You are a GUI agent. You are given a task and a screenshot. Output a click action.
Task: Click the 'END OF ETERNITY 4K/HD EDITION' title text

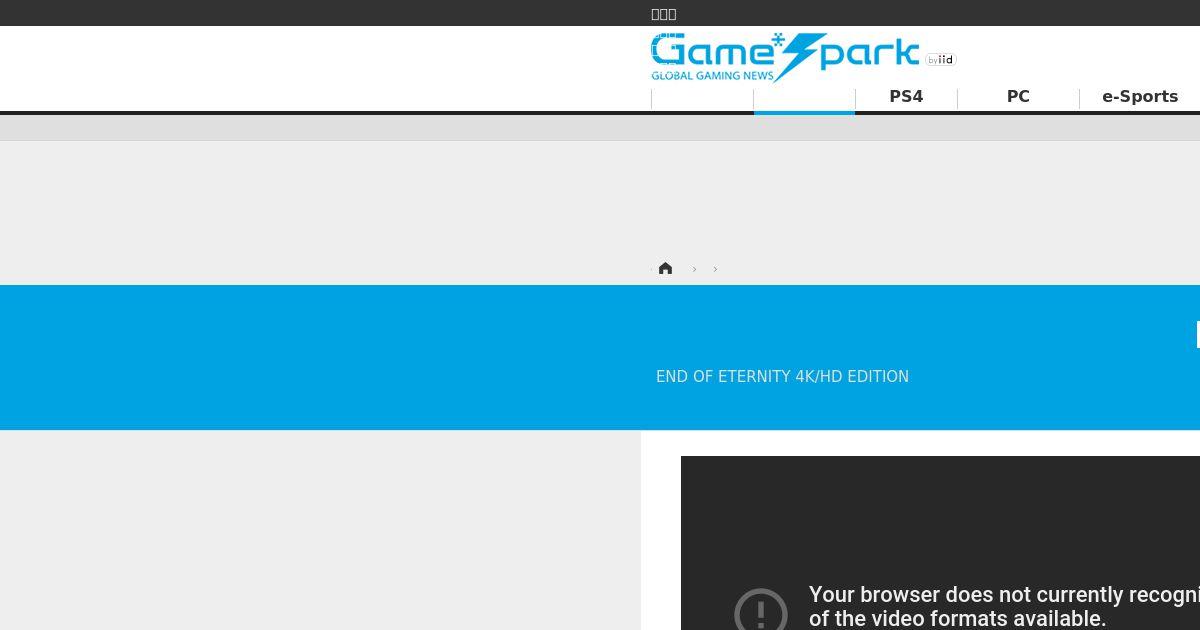click(x=782, y=377)
